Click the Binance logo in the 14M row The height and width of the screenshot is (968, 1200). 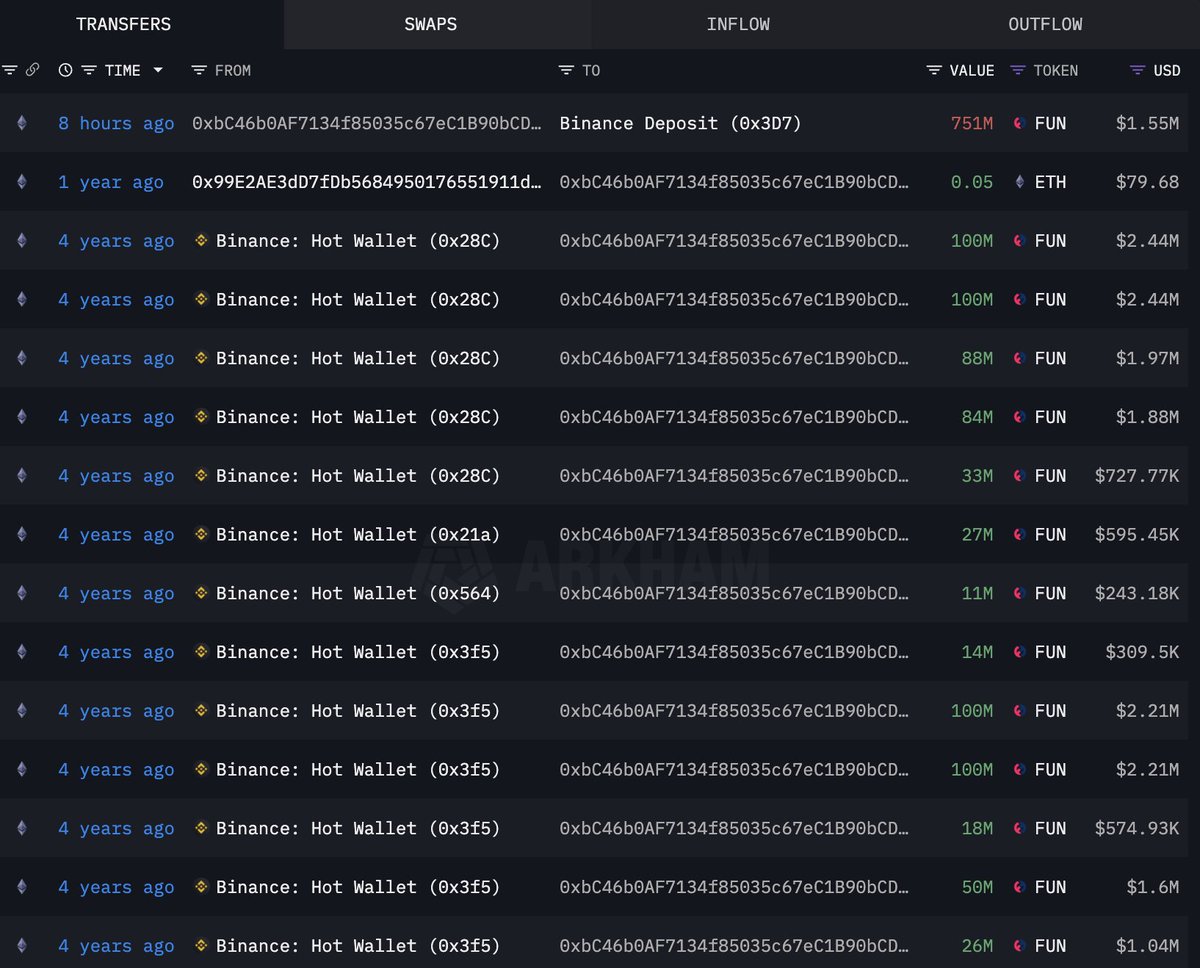tap(201, 652)
